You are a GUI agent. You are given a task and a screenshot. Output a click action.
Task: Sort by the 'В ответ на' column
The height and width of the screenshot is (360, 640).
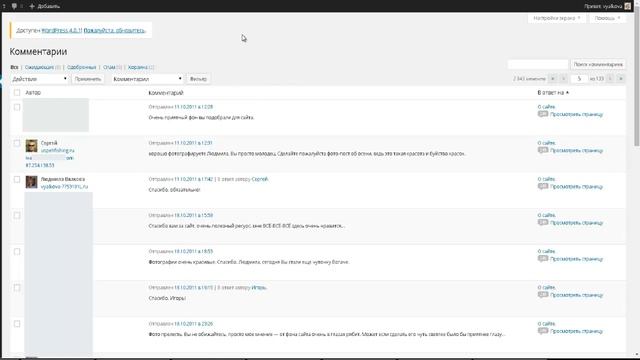tap(553, 93)
